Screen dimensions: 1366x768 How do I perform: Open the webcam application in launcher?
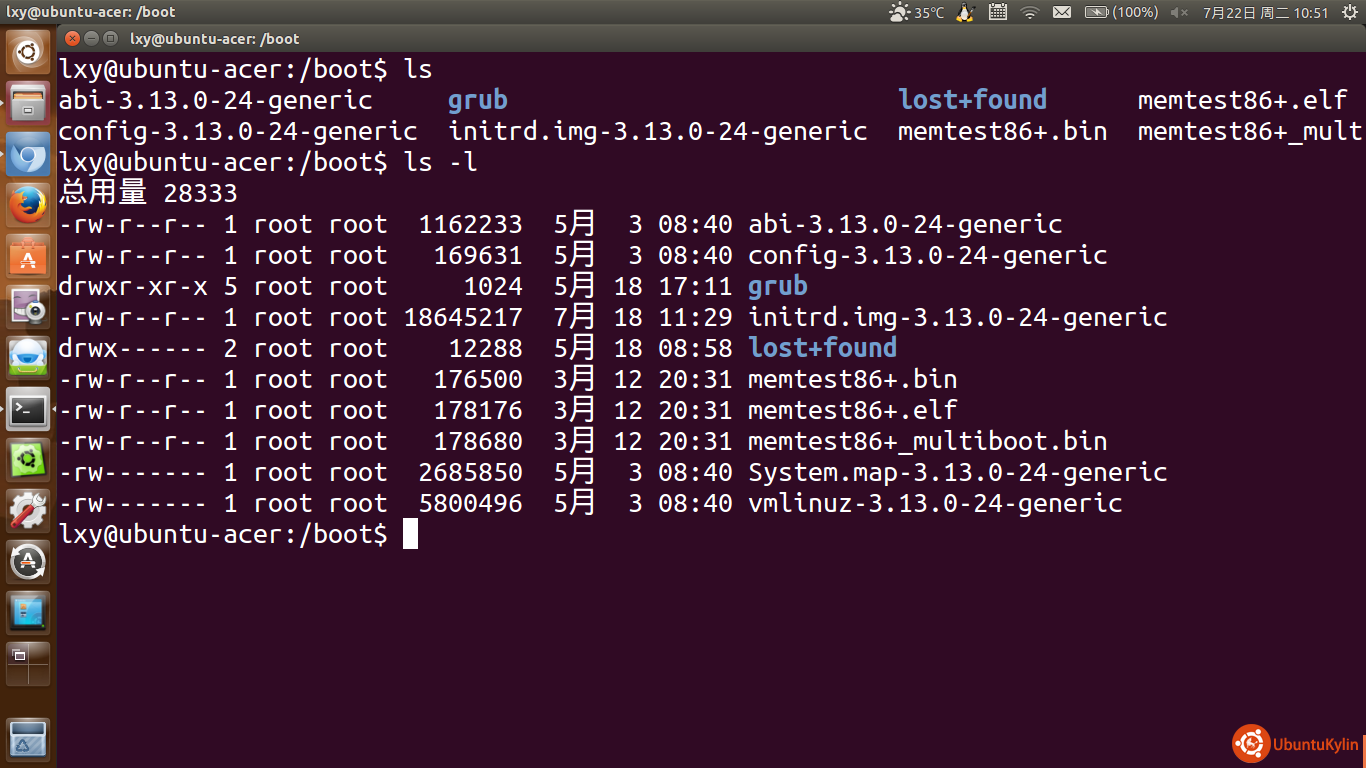tap(28, 308)
